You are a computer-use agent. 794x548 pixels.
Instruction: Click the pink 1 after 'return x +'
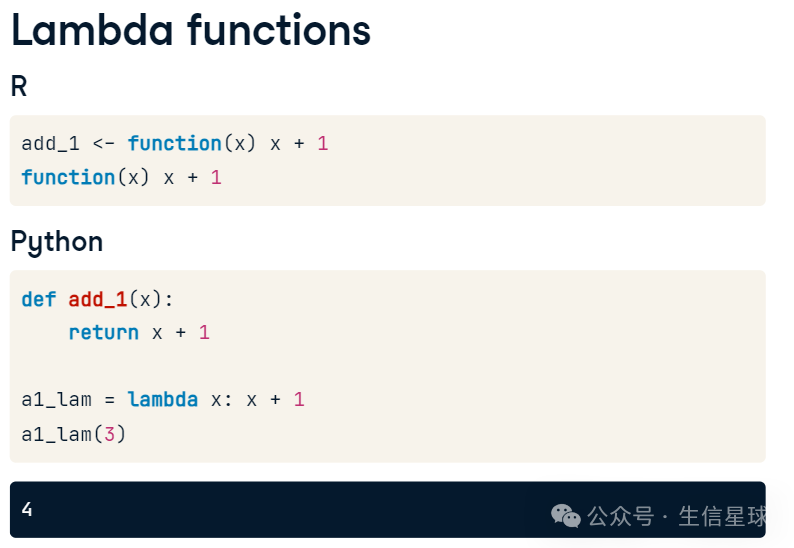204,333
